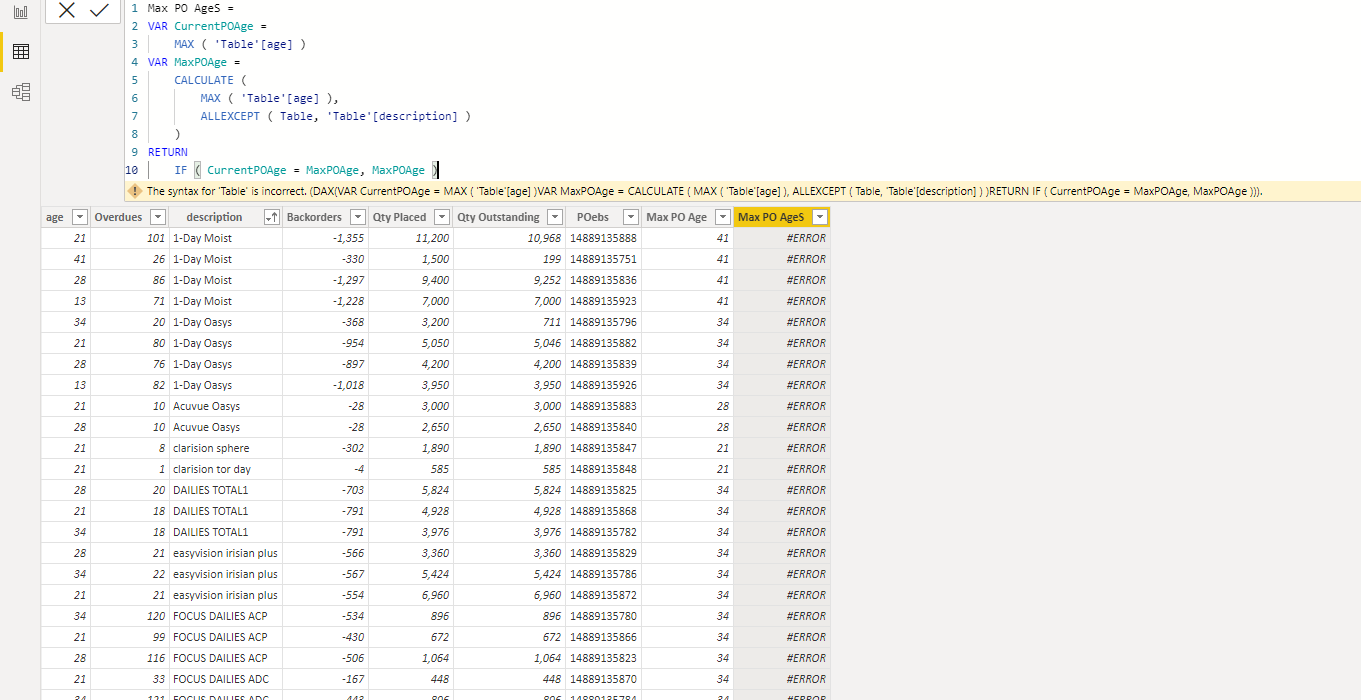
Task: Click the syntax error message text
Action: (705, 191)
